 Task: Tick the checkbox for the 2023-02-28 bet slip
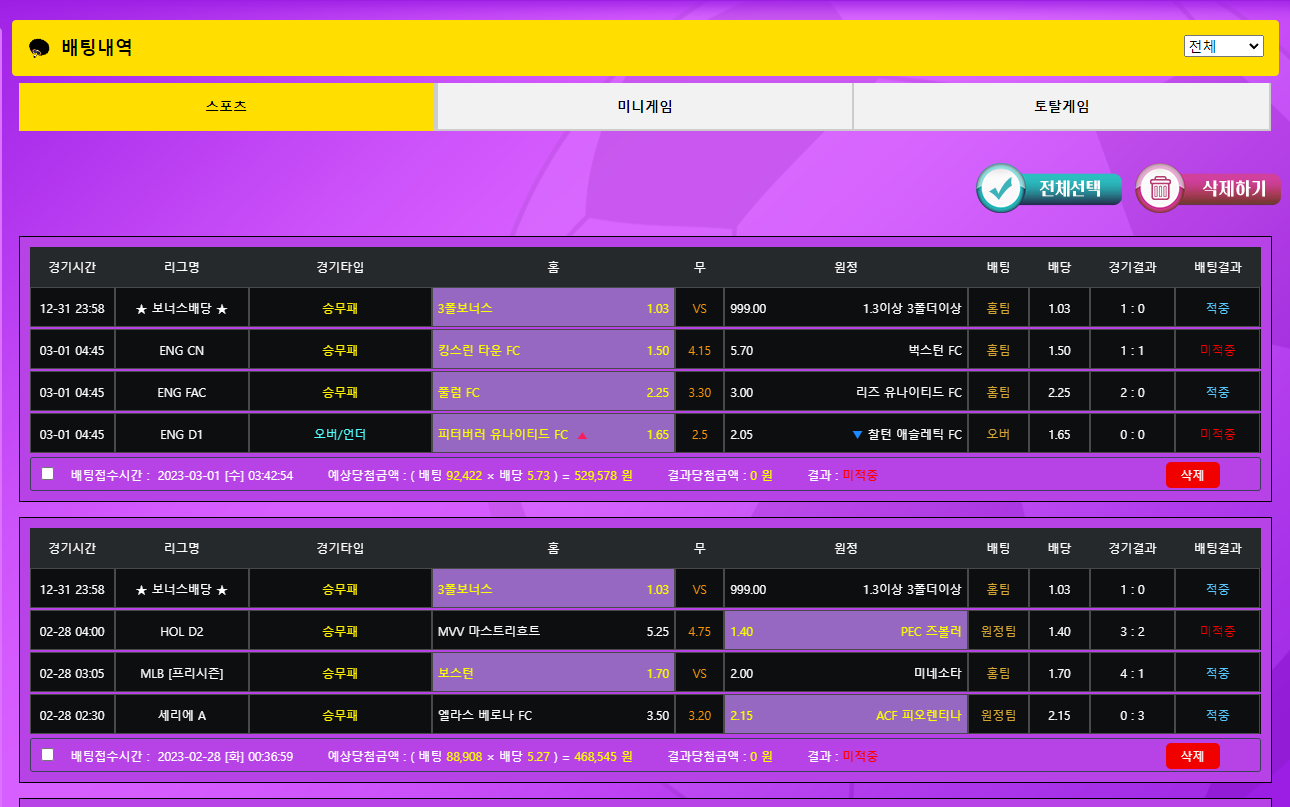point(48,755)
